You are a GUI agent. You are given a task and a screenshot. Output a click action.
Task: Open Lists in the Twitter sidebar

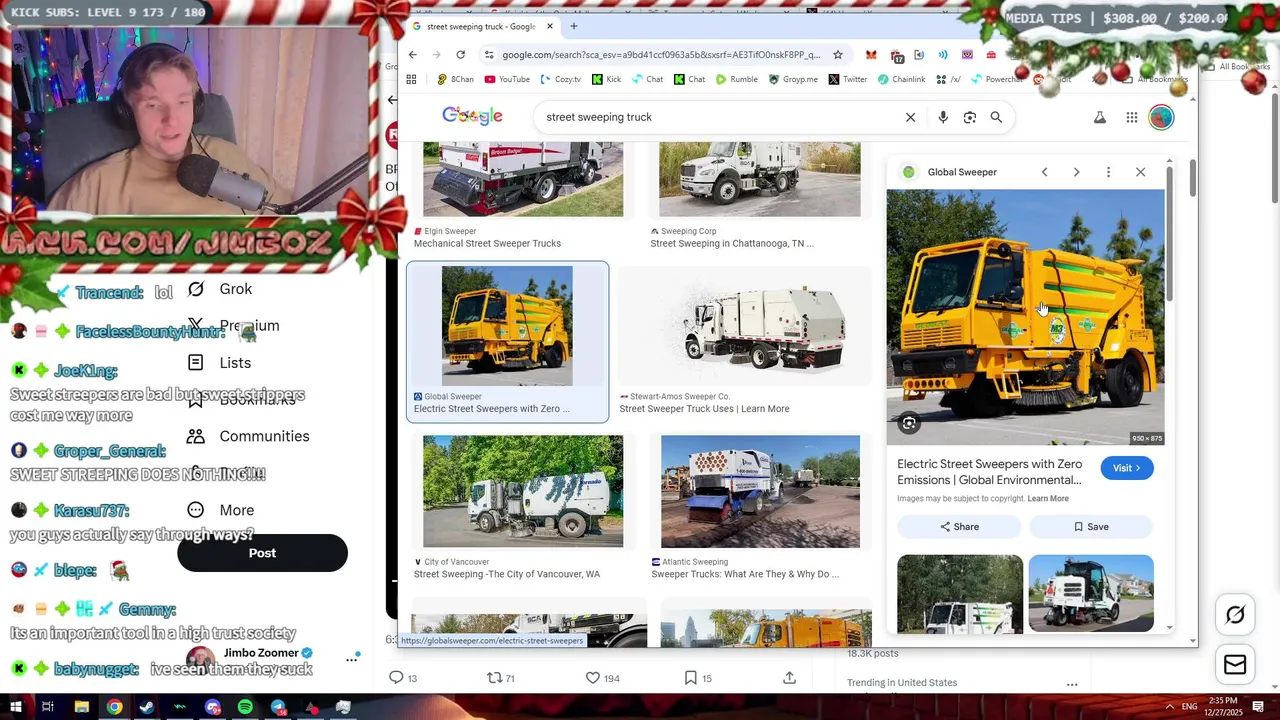219,363
